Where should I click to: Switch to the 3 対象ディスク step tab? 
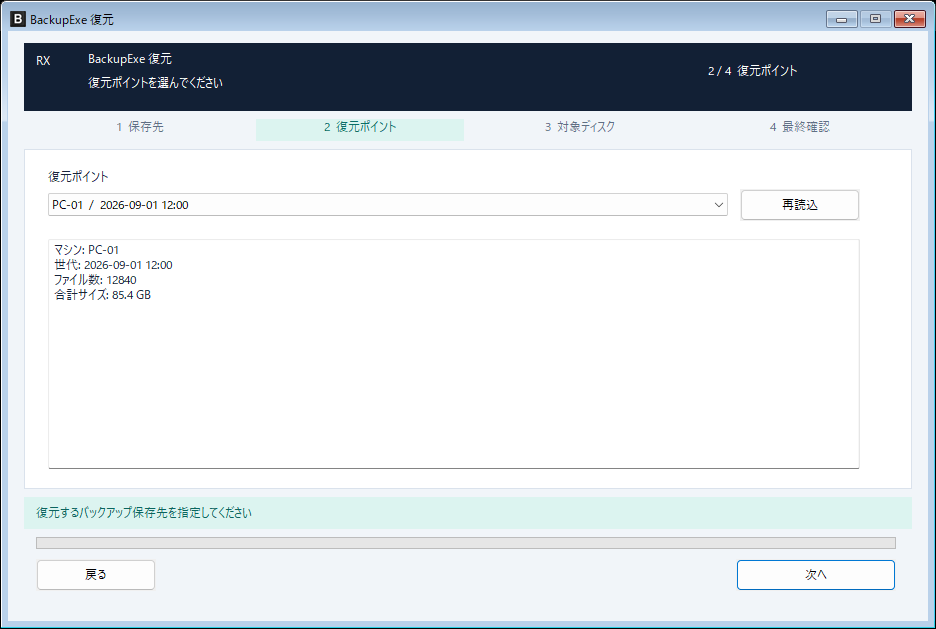pos(580,127)
